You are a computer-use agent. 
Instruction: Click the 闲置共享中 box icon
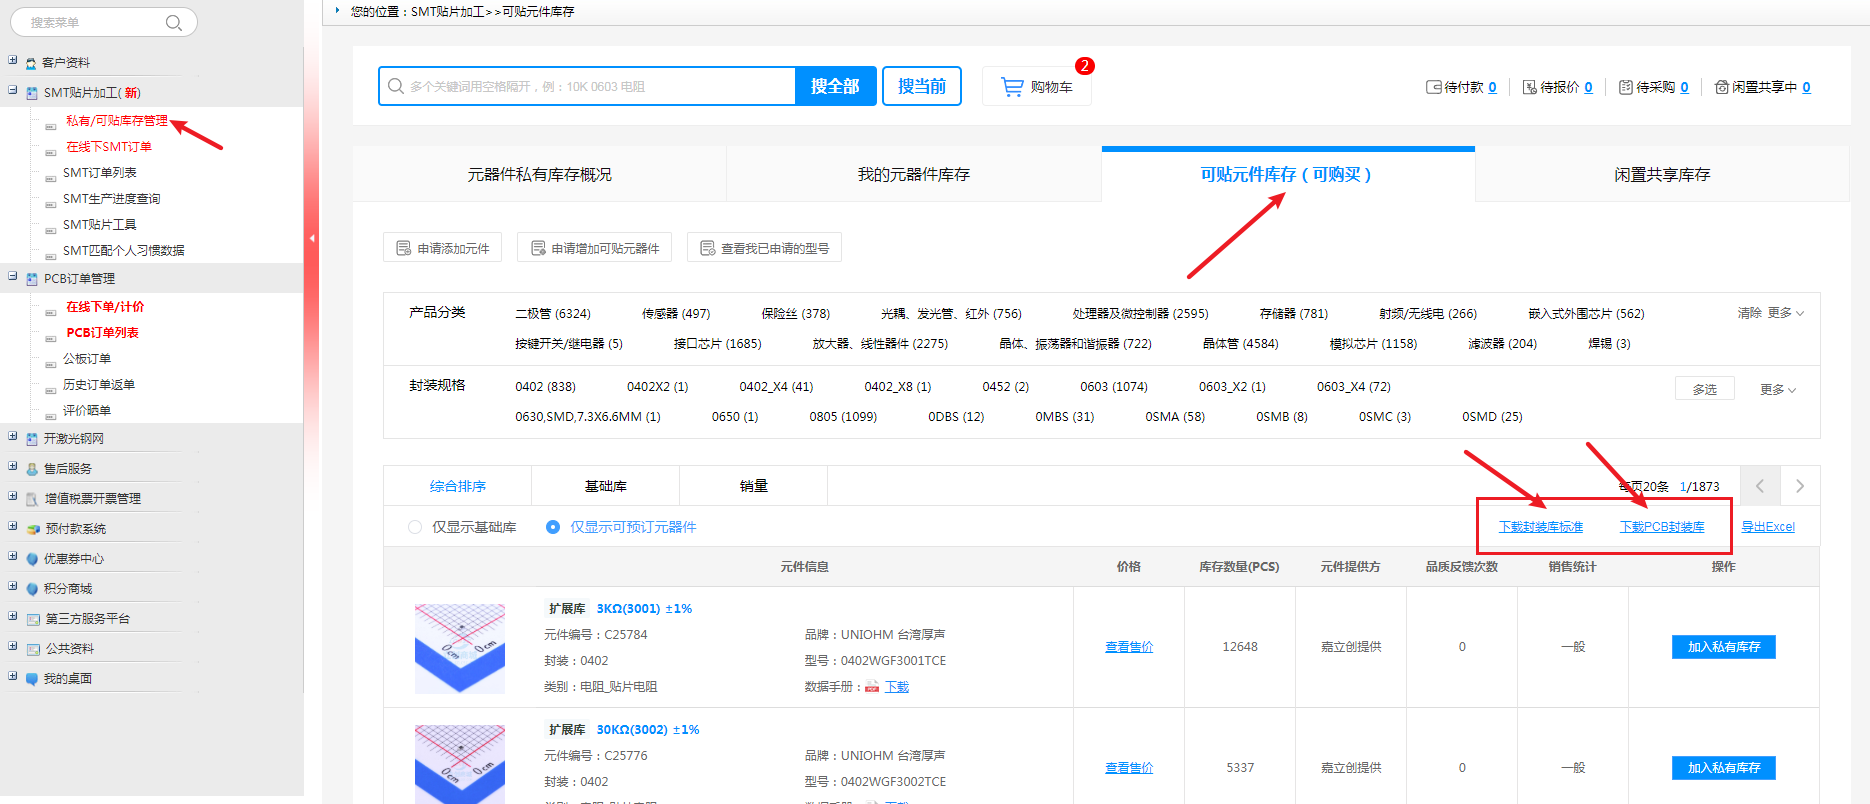pyautogui.click(x=1721, y=87)
